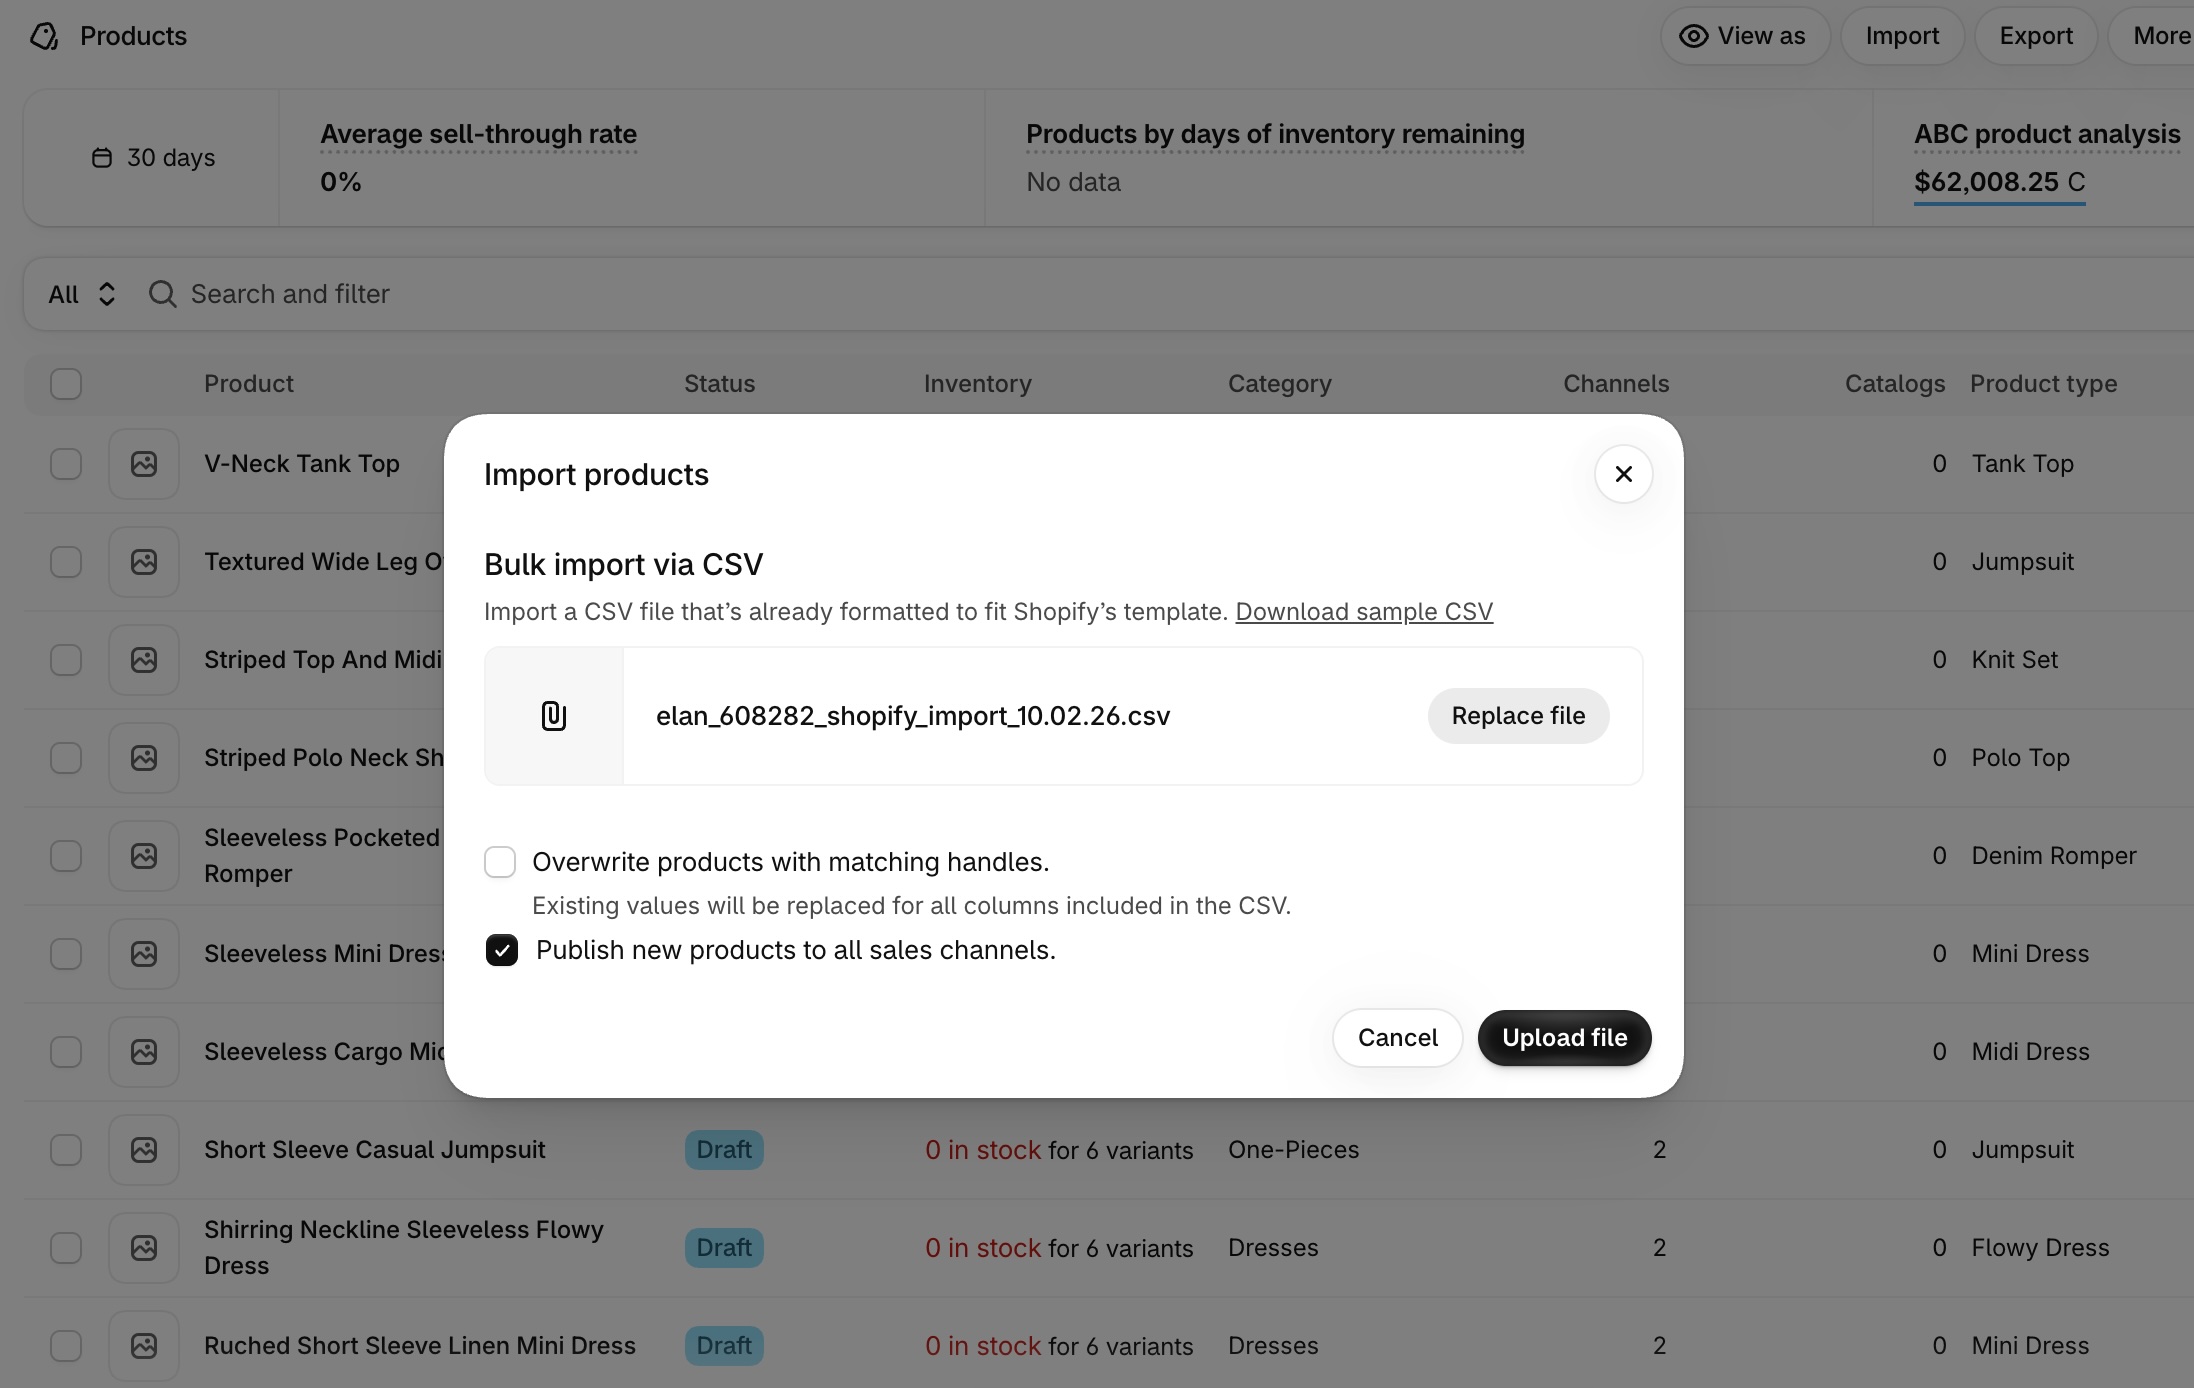Open the 30 days date range picker

point(153,158)
